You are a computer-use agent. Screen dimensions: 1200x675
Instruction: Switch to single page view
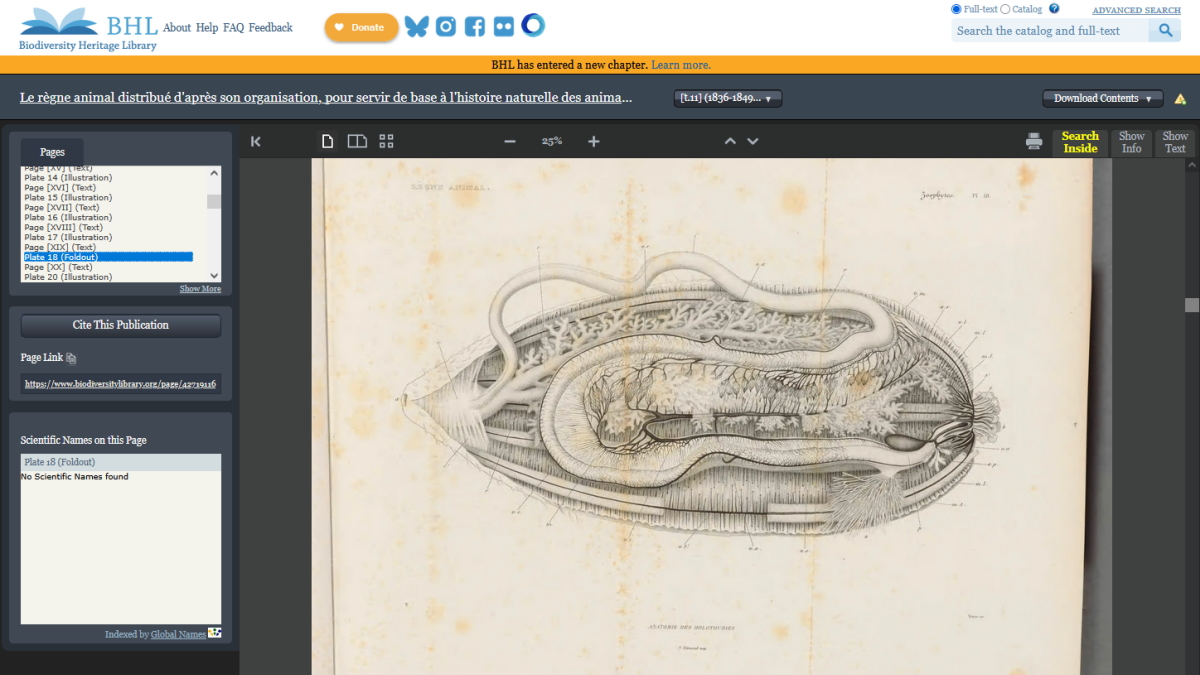327,142
